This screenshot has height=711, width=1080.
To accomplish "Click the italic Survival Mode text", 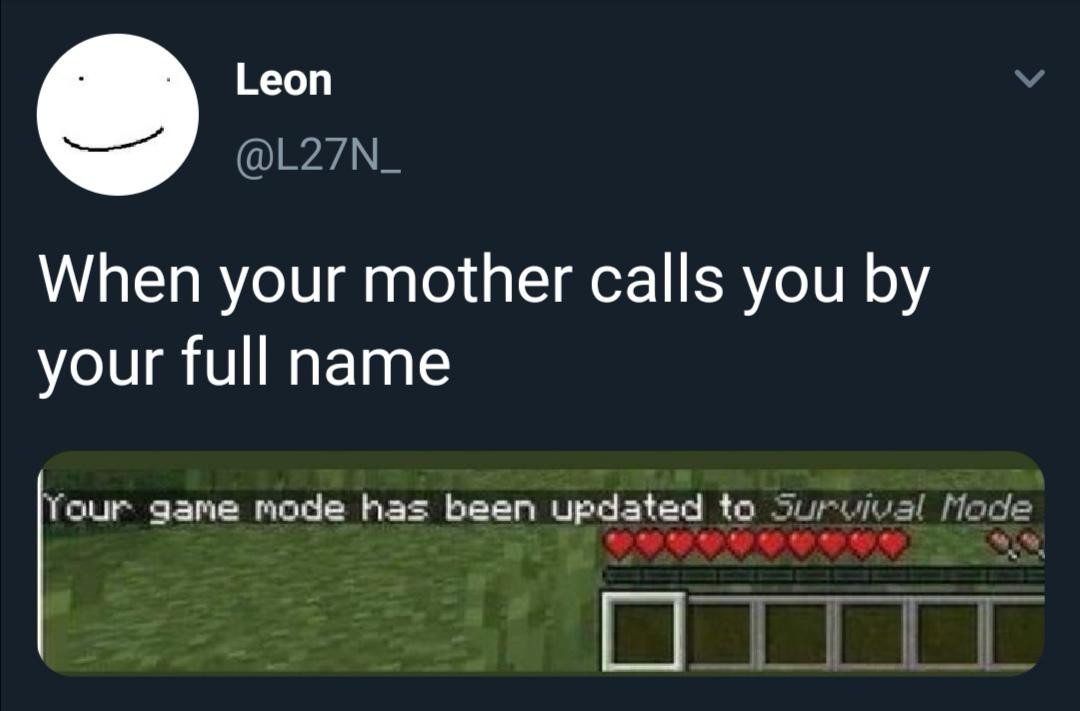I will 901,508.
